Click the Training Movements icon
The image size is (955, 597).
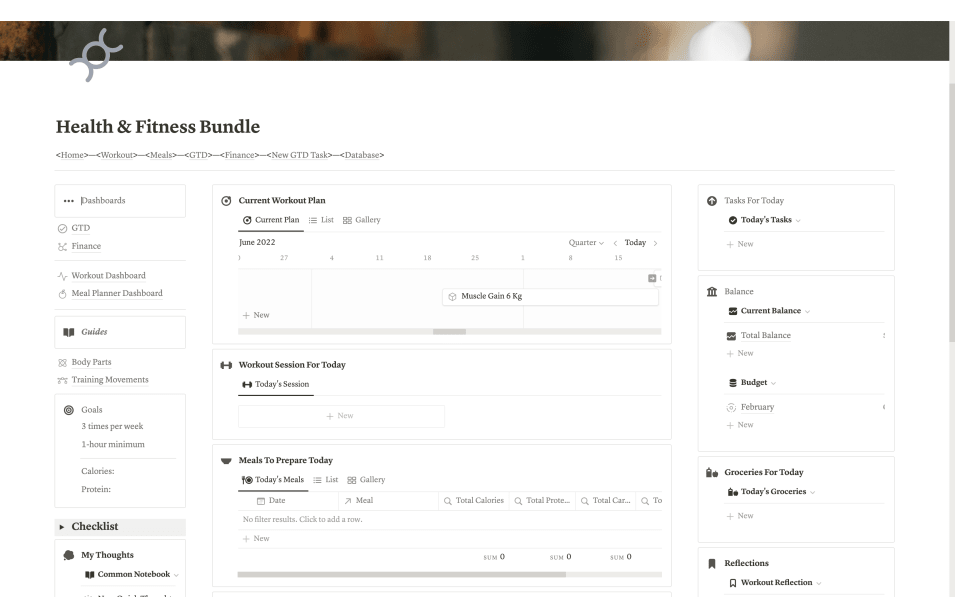click(x=62, y=380)
